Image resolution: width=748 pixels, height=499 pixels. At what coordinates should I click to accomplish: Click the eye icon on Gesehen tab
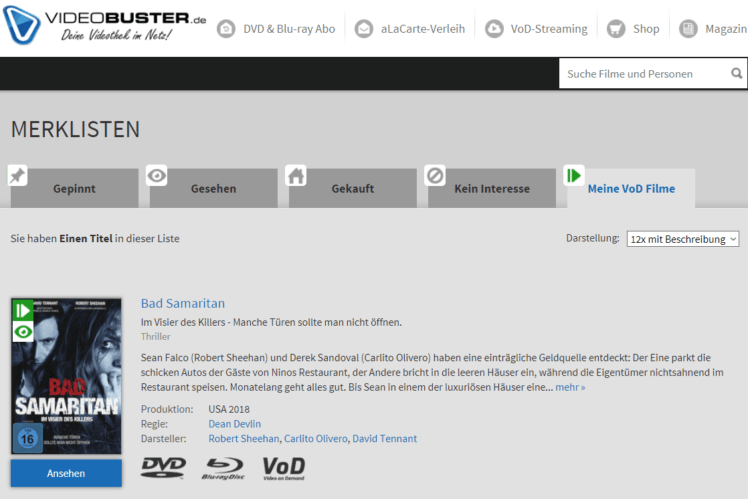[156, 176]
